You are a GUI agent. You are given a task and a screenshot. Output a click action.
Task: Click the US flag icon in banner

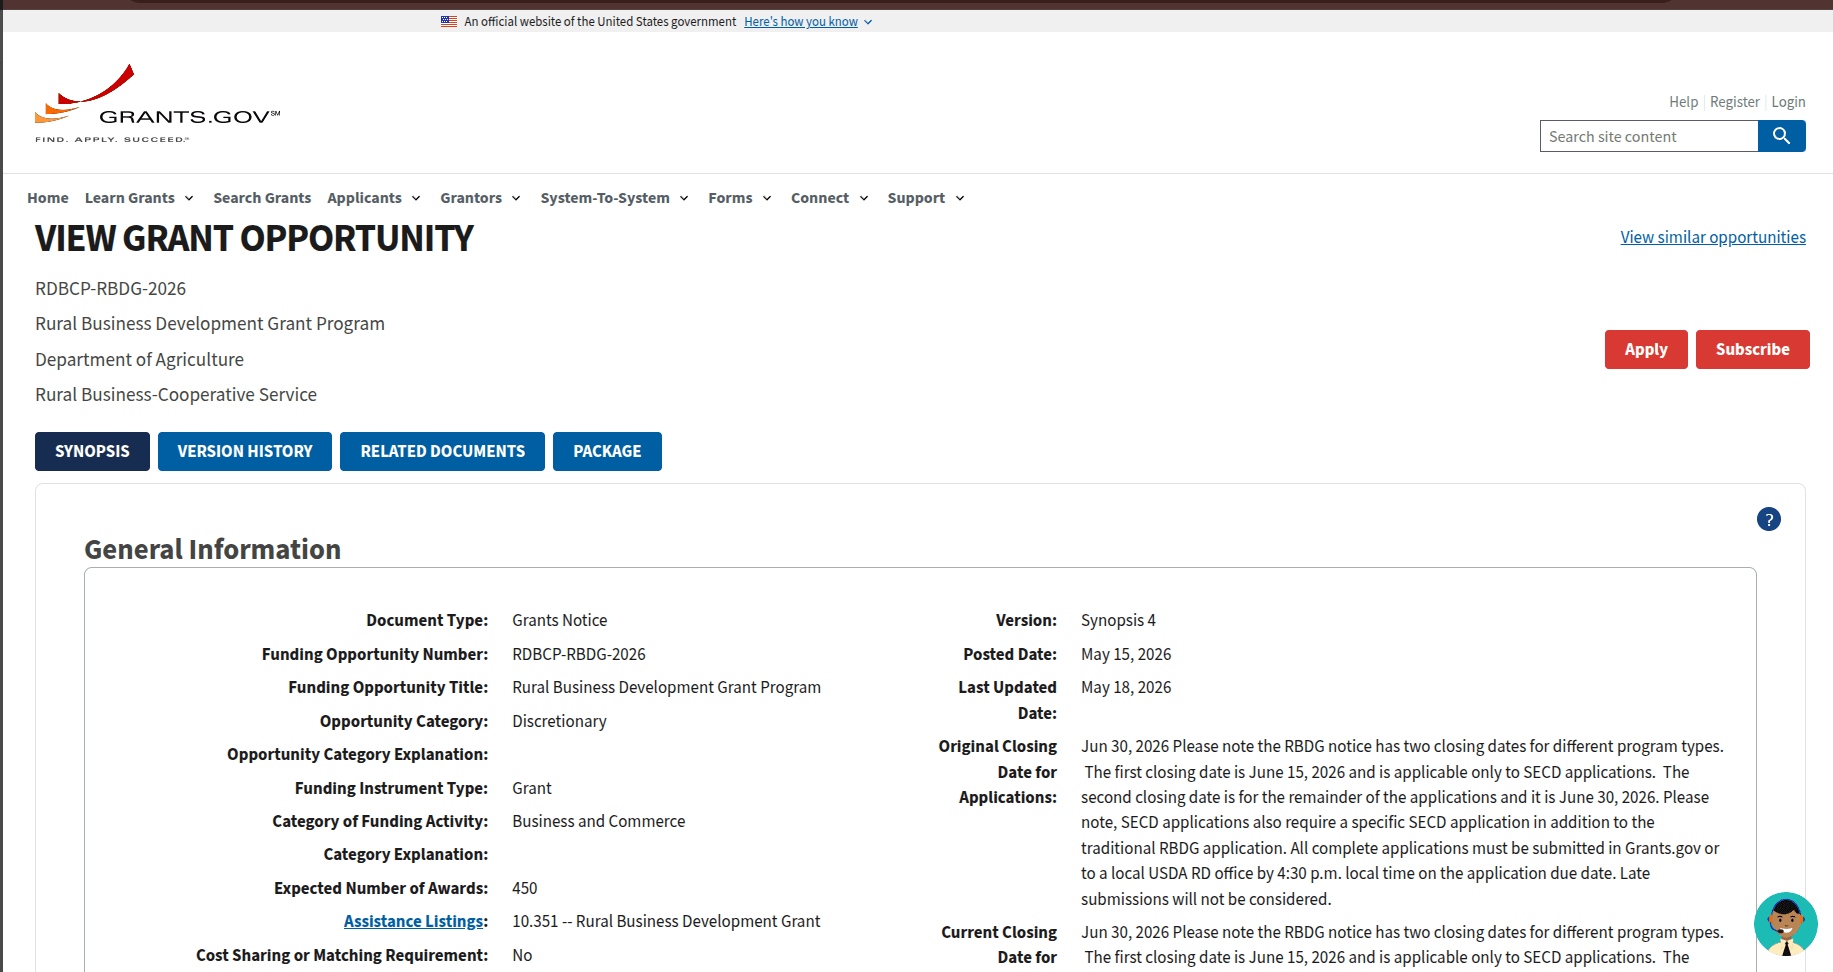pos(449,21)
